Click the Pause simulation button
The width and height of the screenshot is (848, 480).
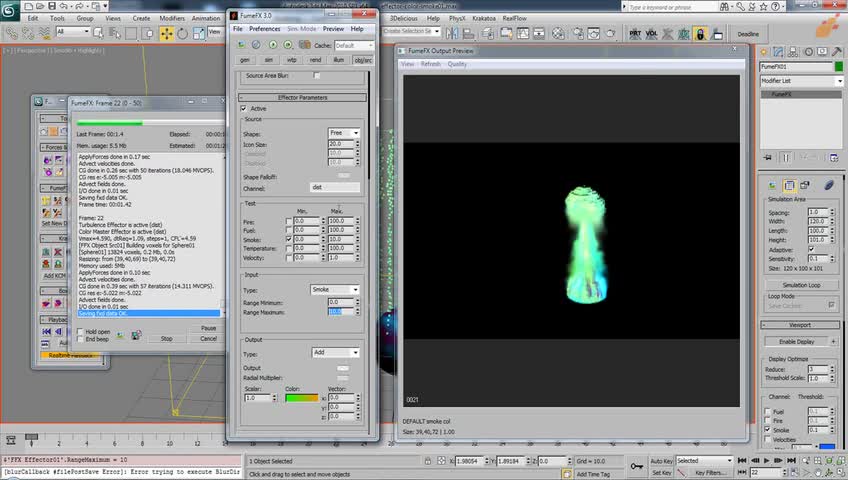tap(209, 328)
